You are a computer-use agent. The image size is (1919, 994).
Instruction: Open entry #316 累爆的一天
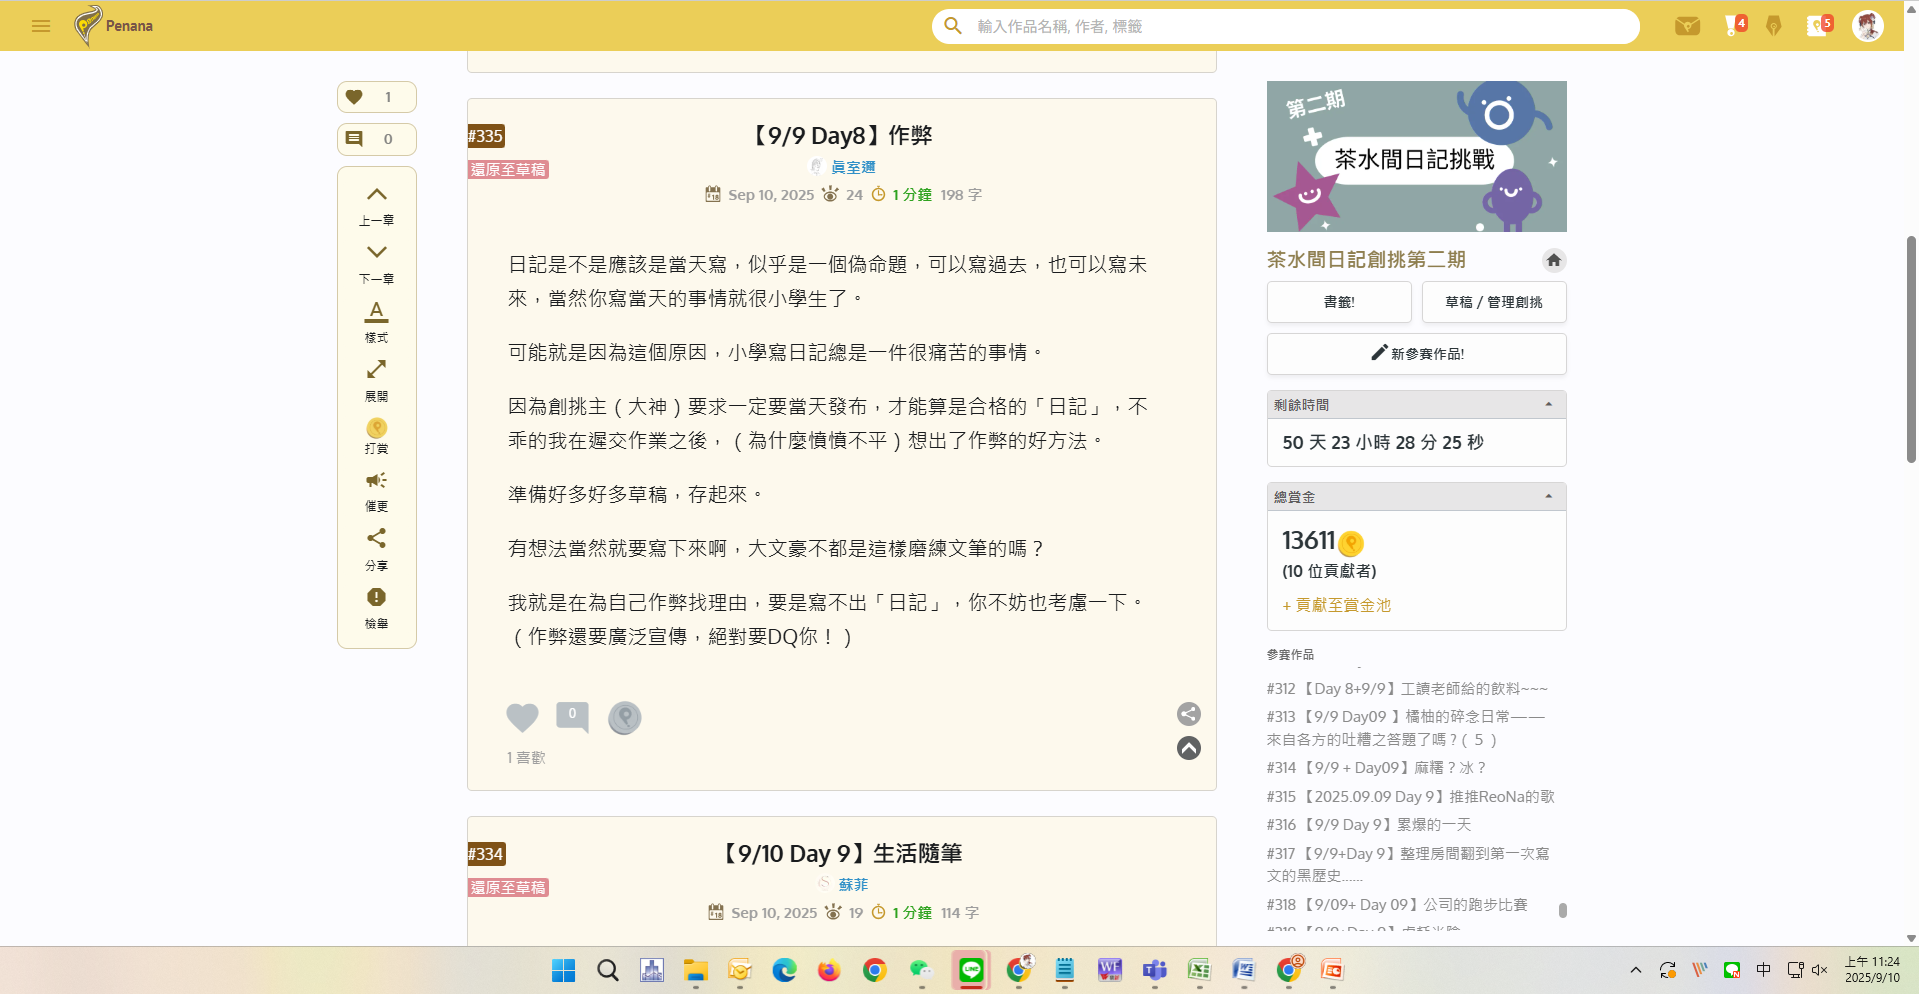click(1369, 825)
